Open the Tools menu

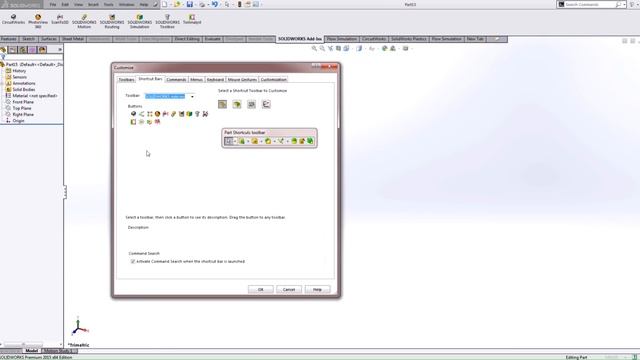pos(109,4)
